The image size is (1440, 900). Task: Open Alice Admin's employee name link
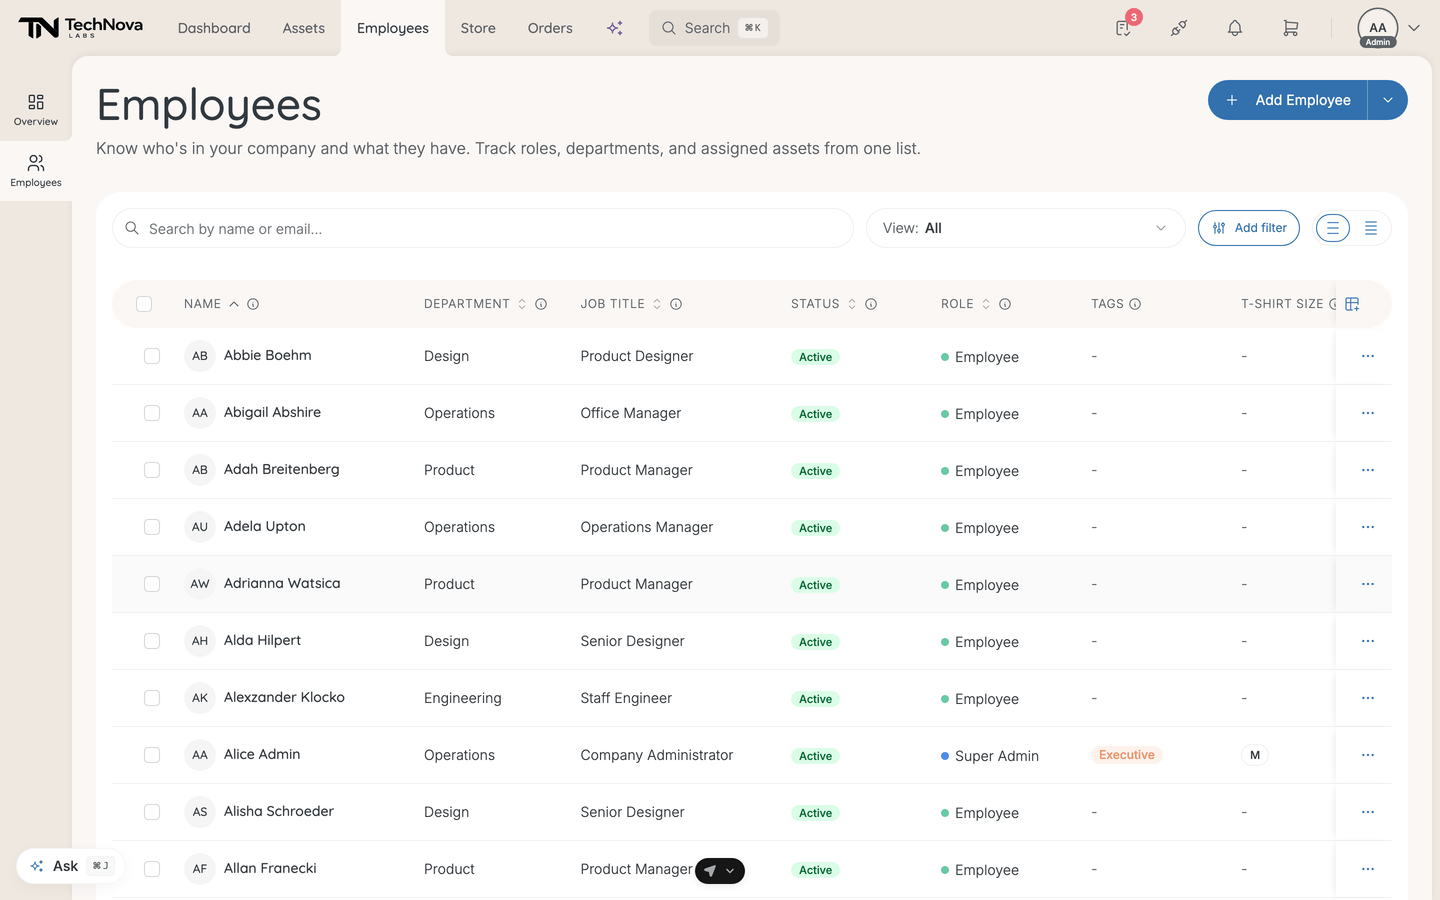tap(262, 754)
